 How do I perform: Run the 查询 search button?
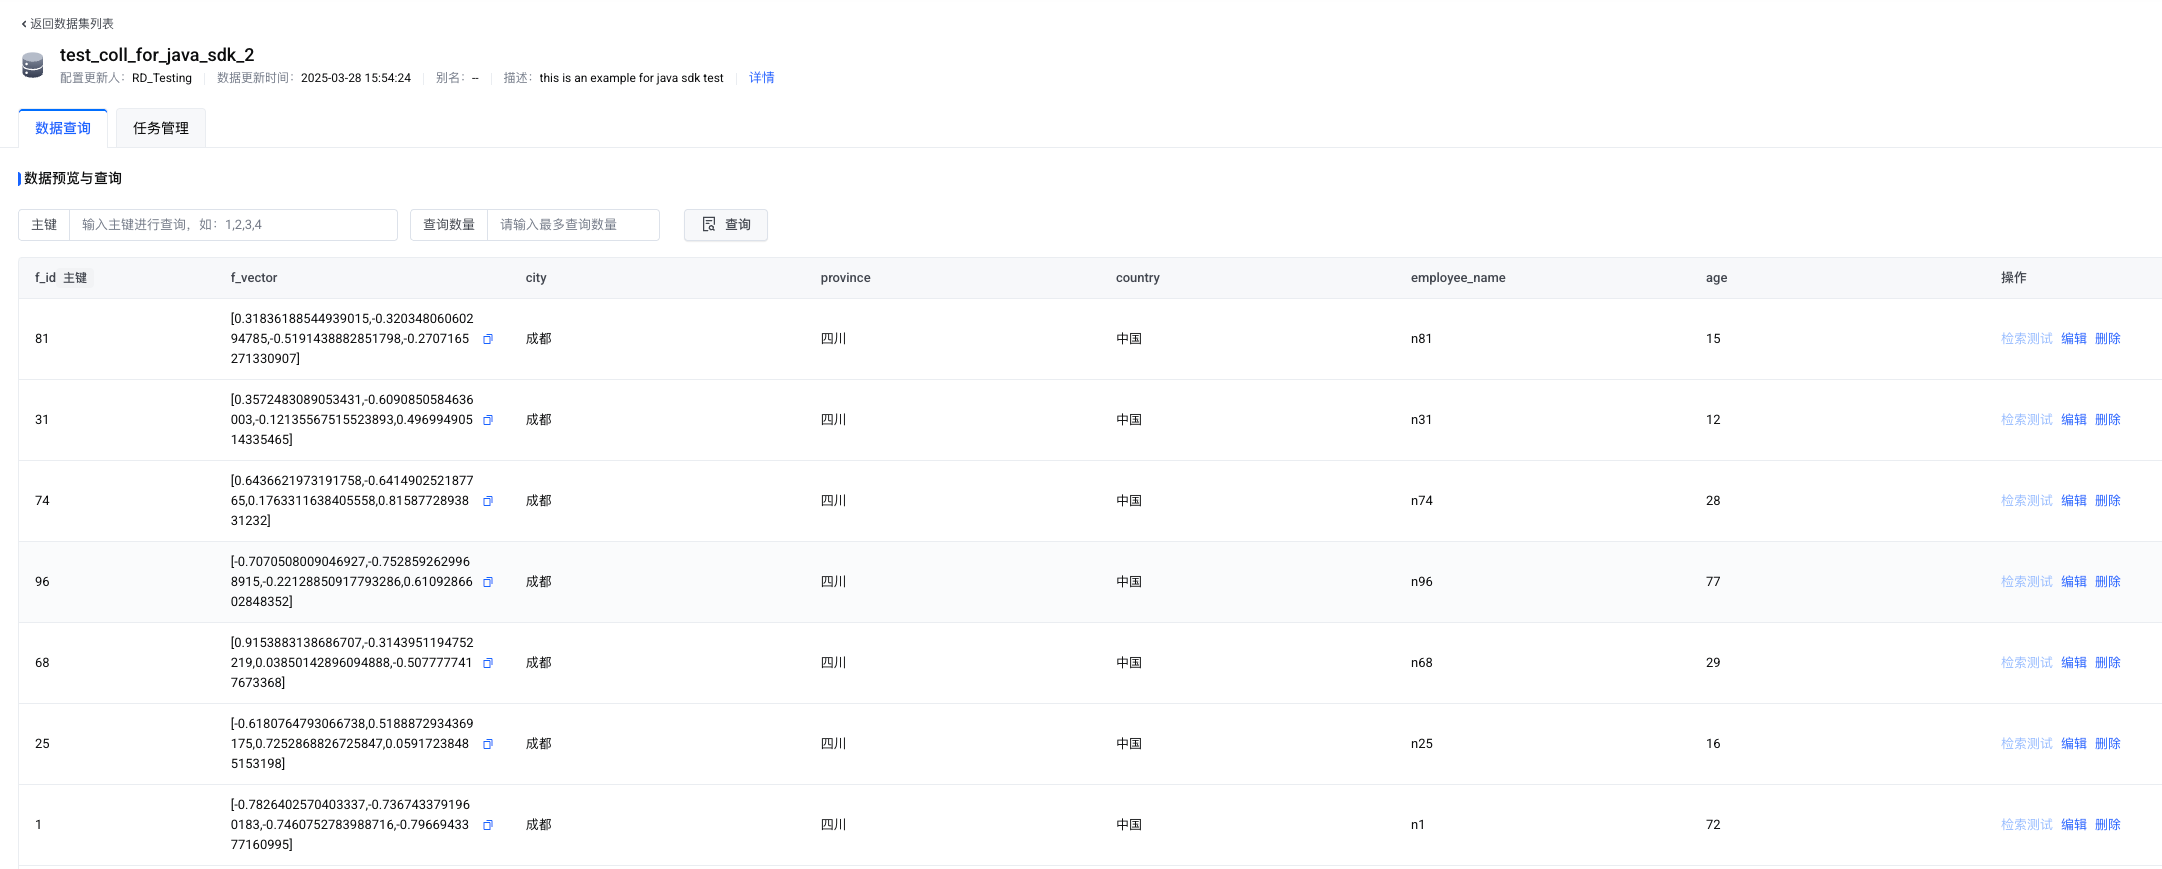726,225
